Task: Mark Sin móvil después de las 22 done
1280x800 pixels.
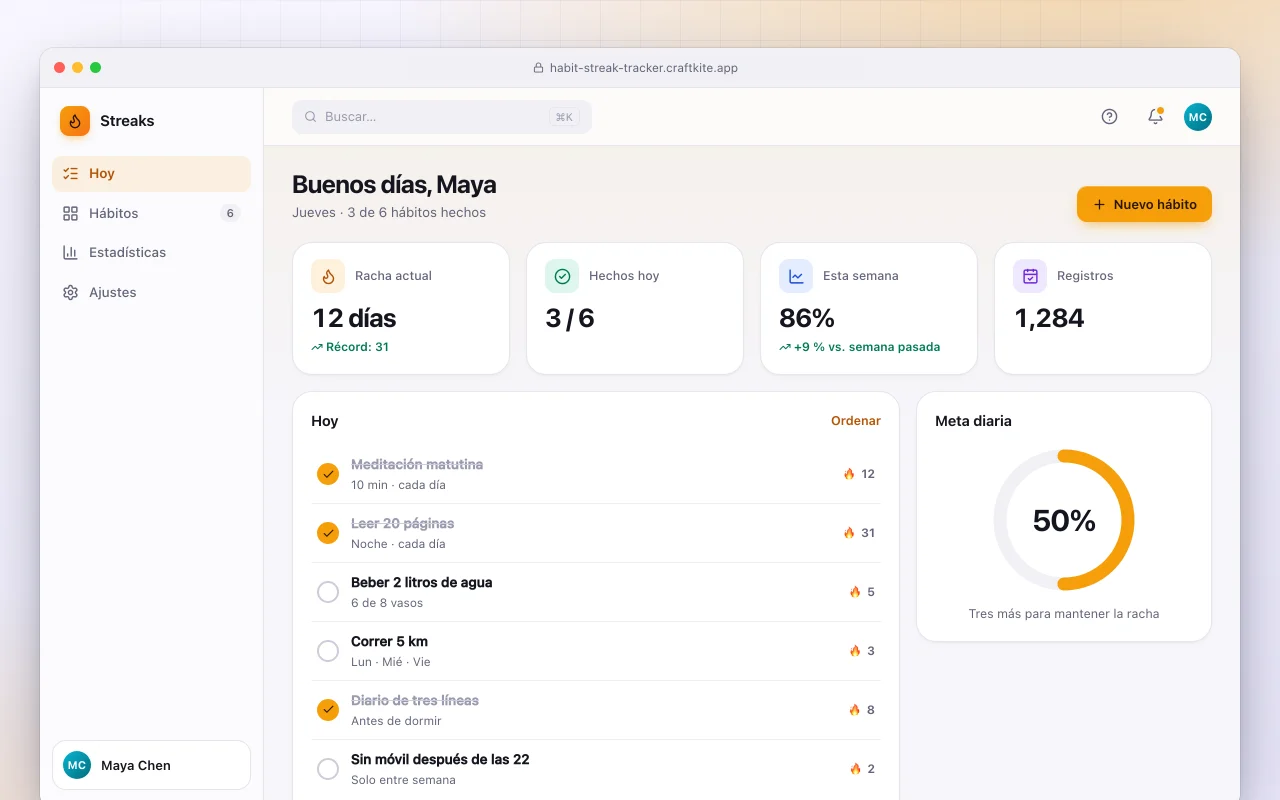Action: (x=328, y=769)
